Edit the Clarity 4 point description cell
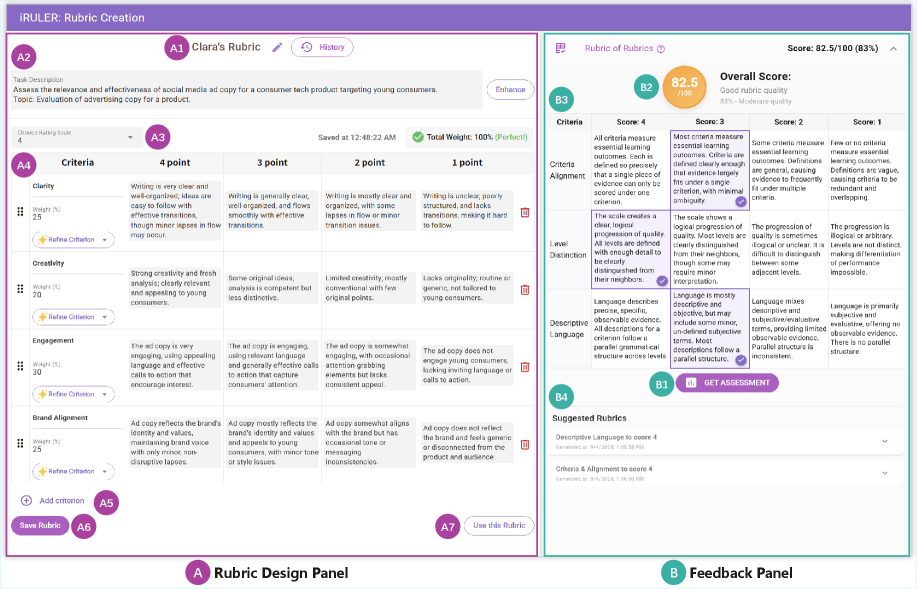This screenshot has width=917, height=589. (175, 211)
